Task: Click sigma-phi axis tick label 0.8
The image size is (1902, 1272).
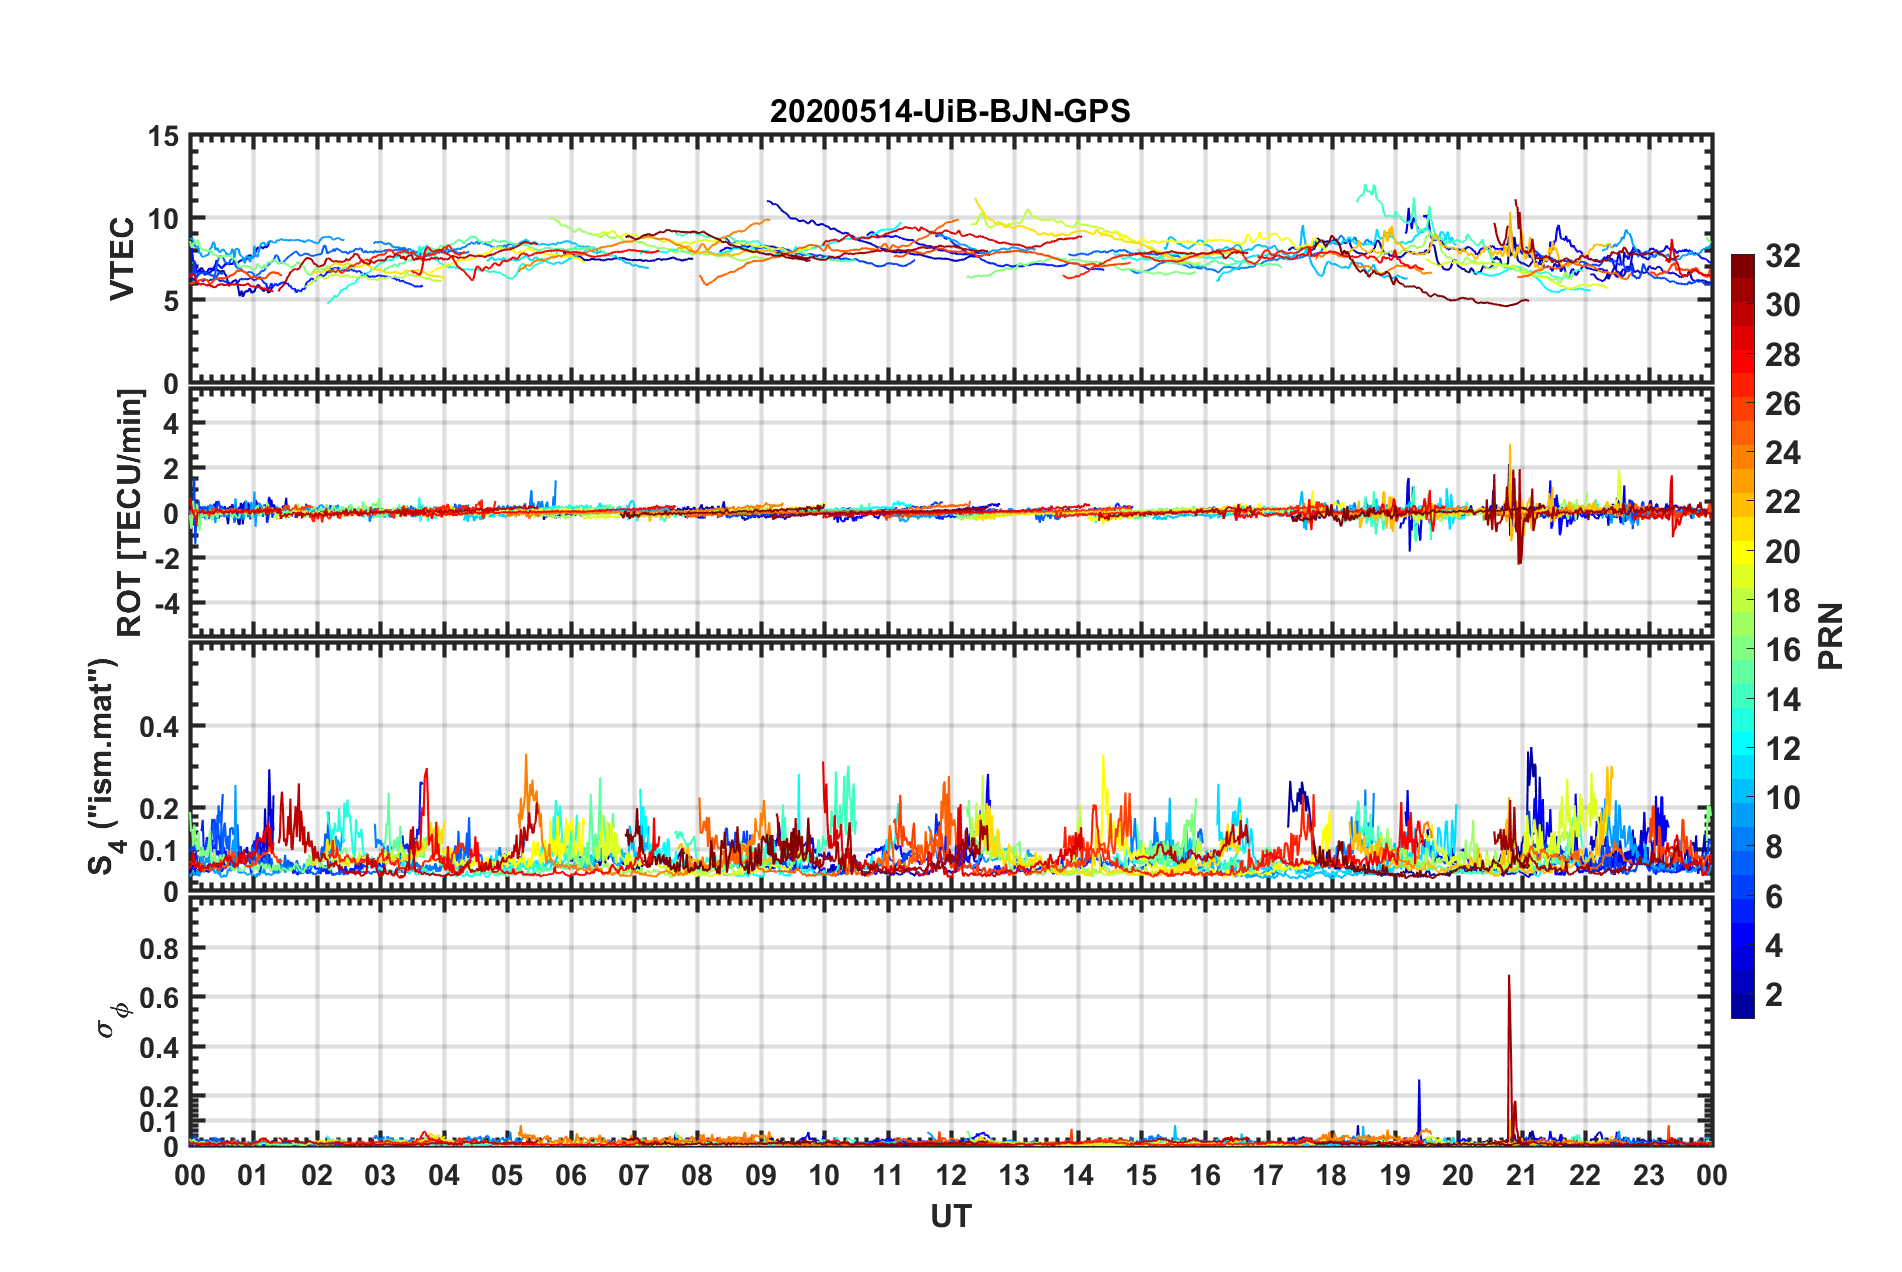Action: point(159,948)
